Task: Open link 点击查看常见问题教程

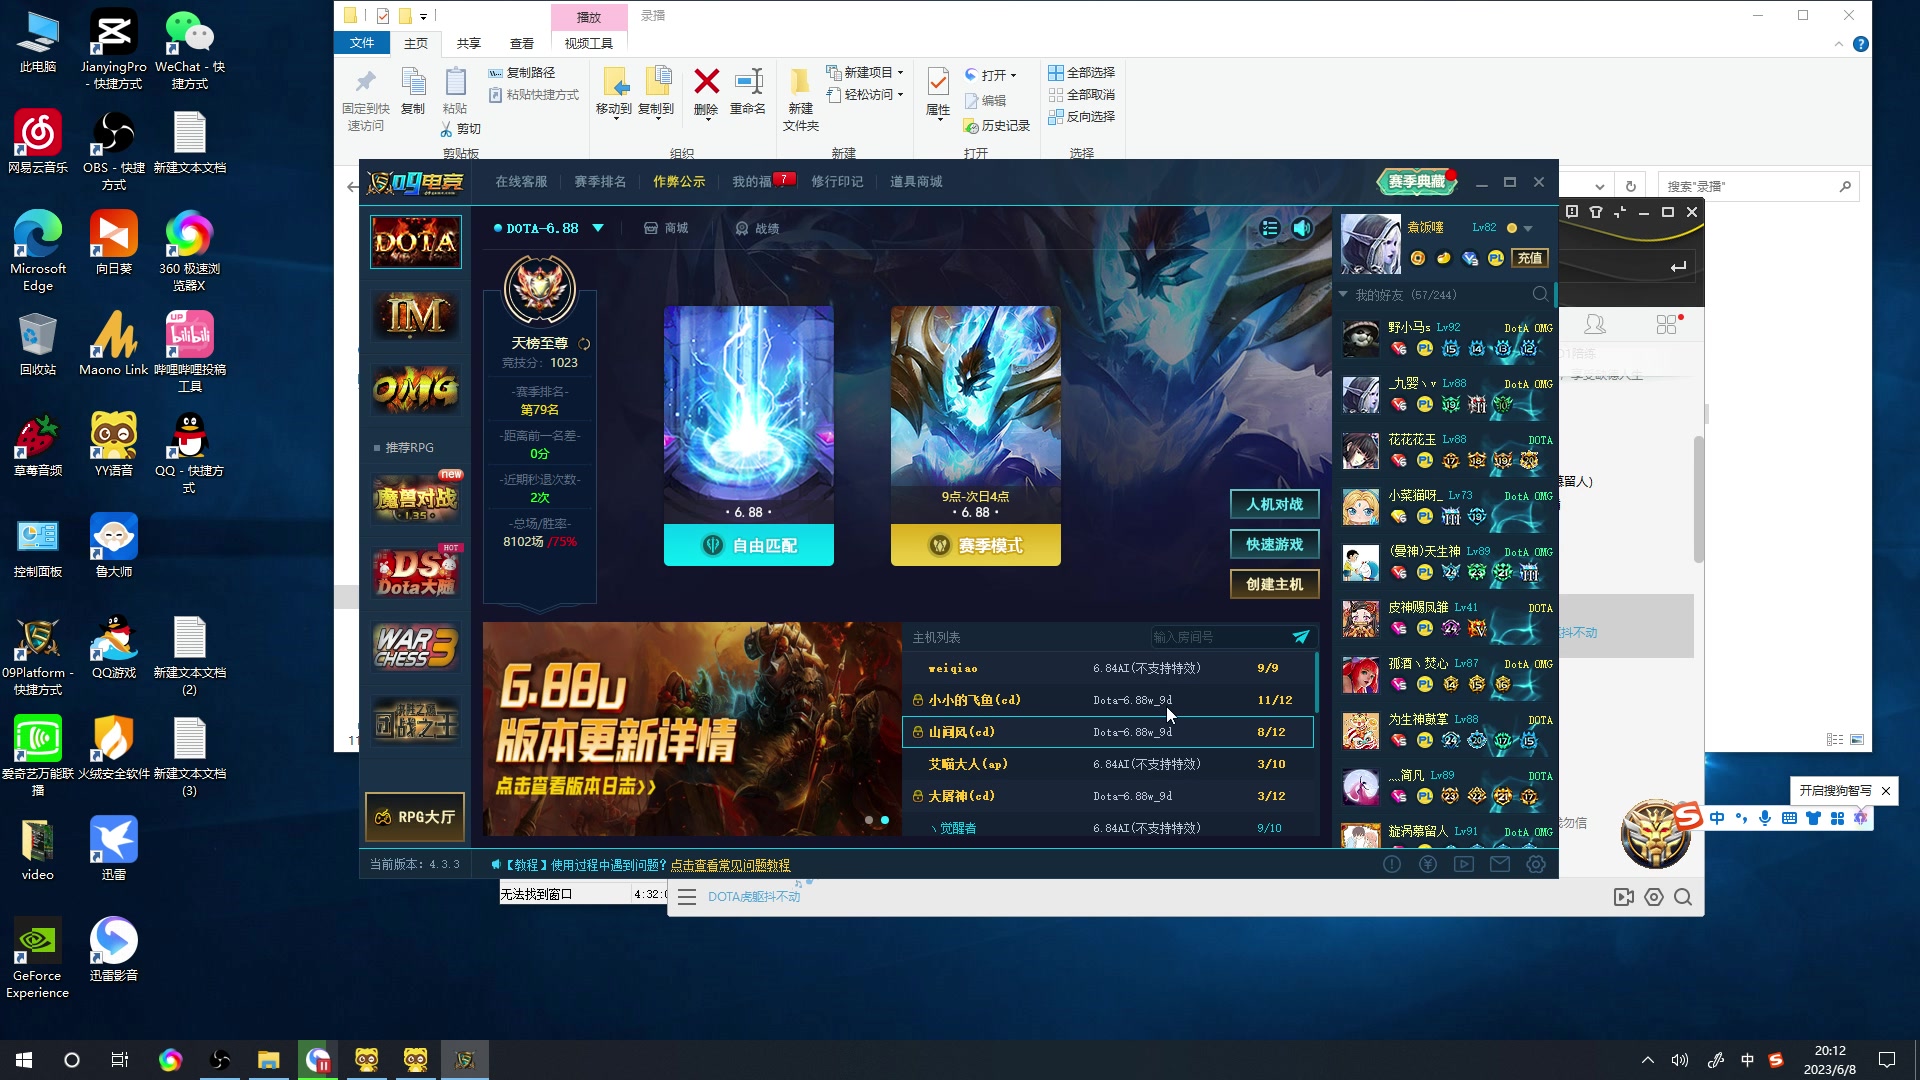Action: (730, 865)
